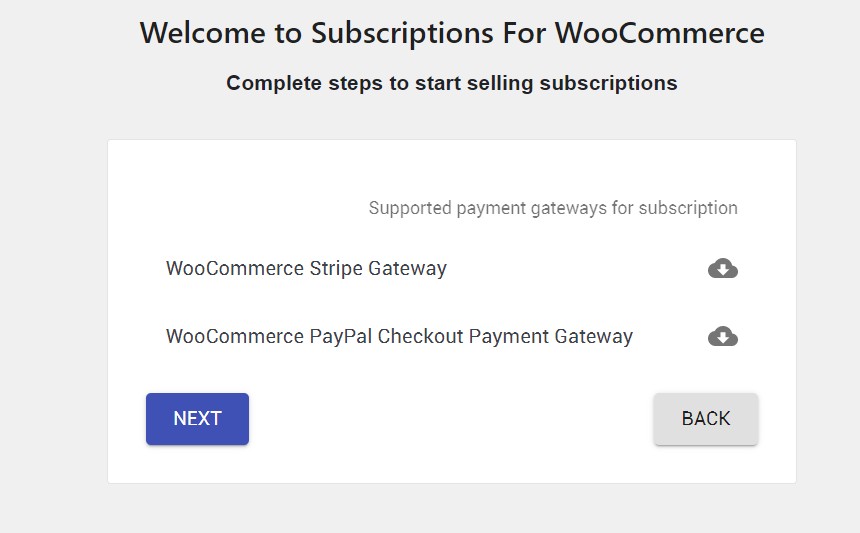Screen dimensions: 860x533
Task: Click the cloud icon beside PayPal Checkout
Action: pos(723,337)
